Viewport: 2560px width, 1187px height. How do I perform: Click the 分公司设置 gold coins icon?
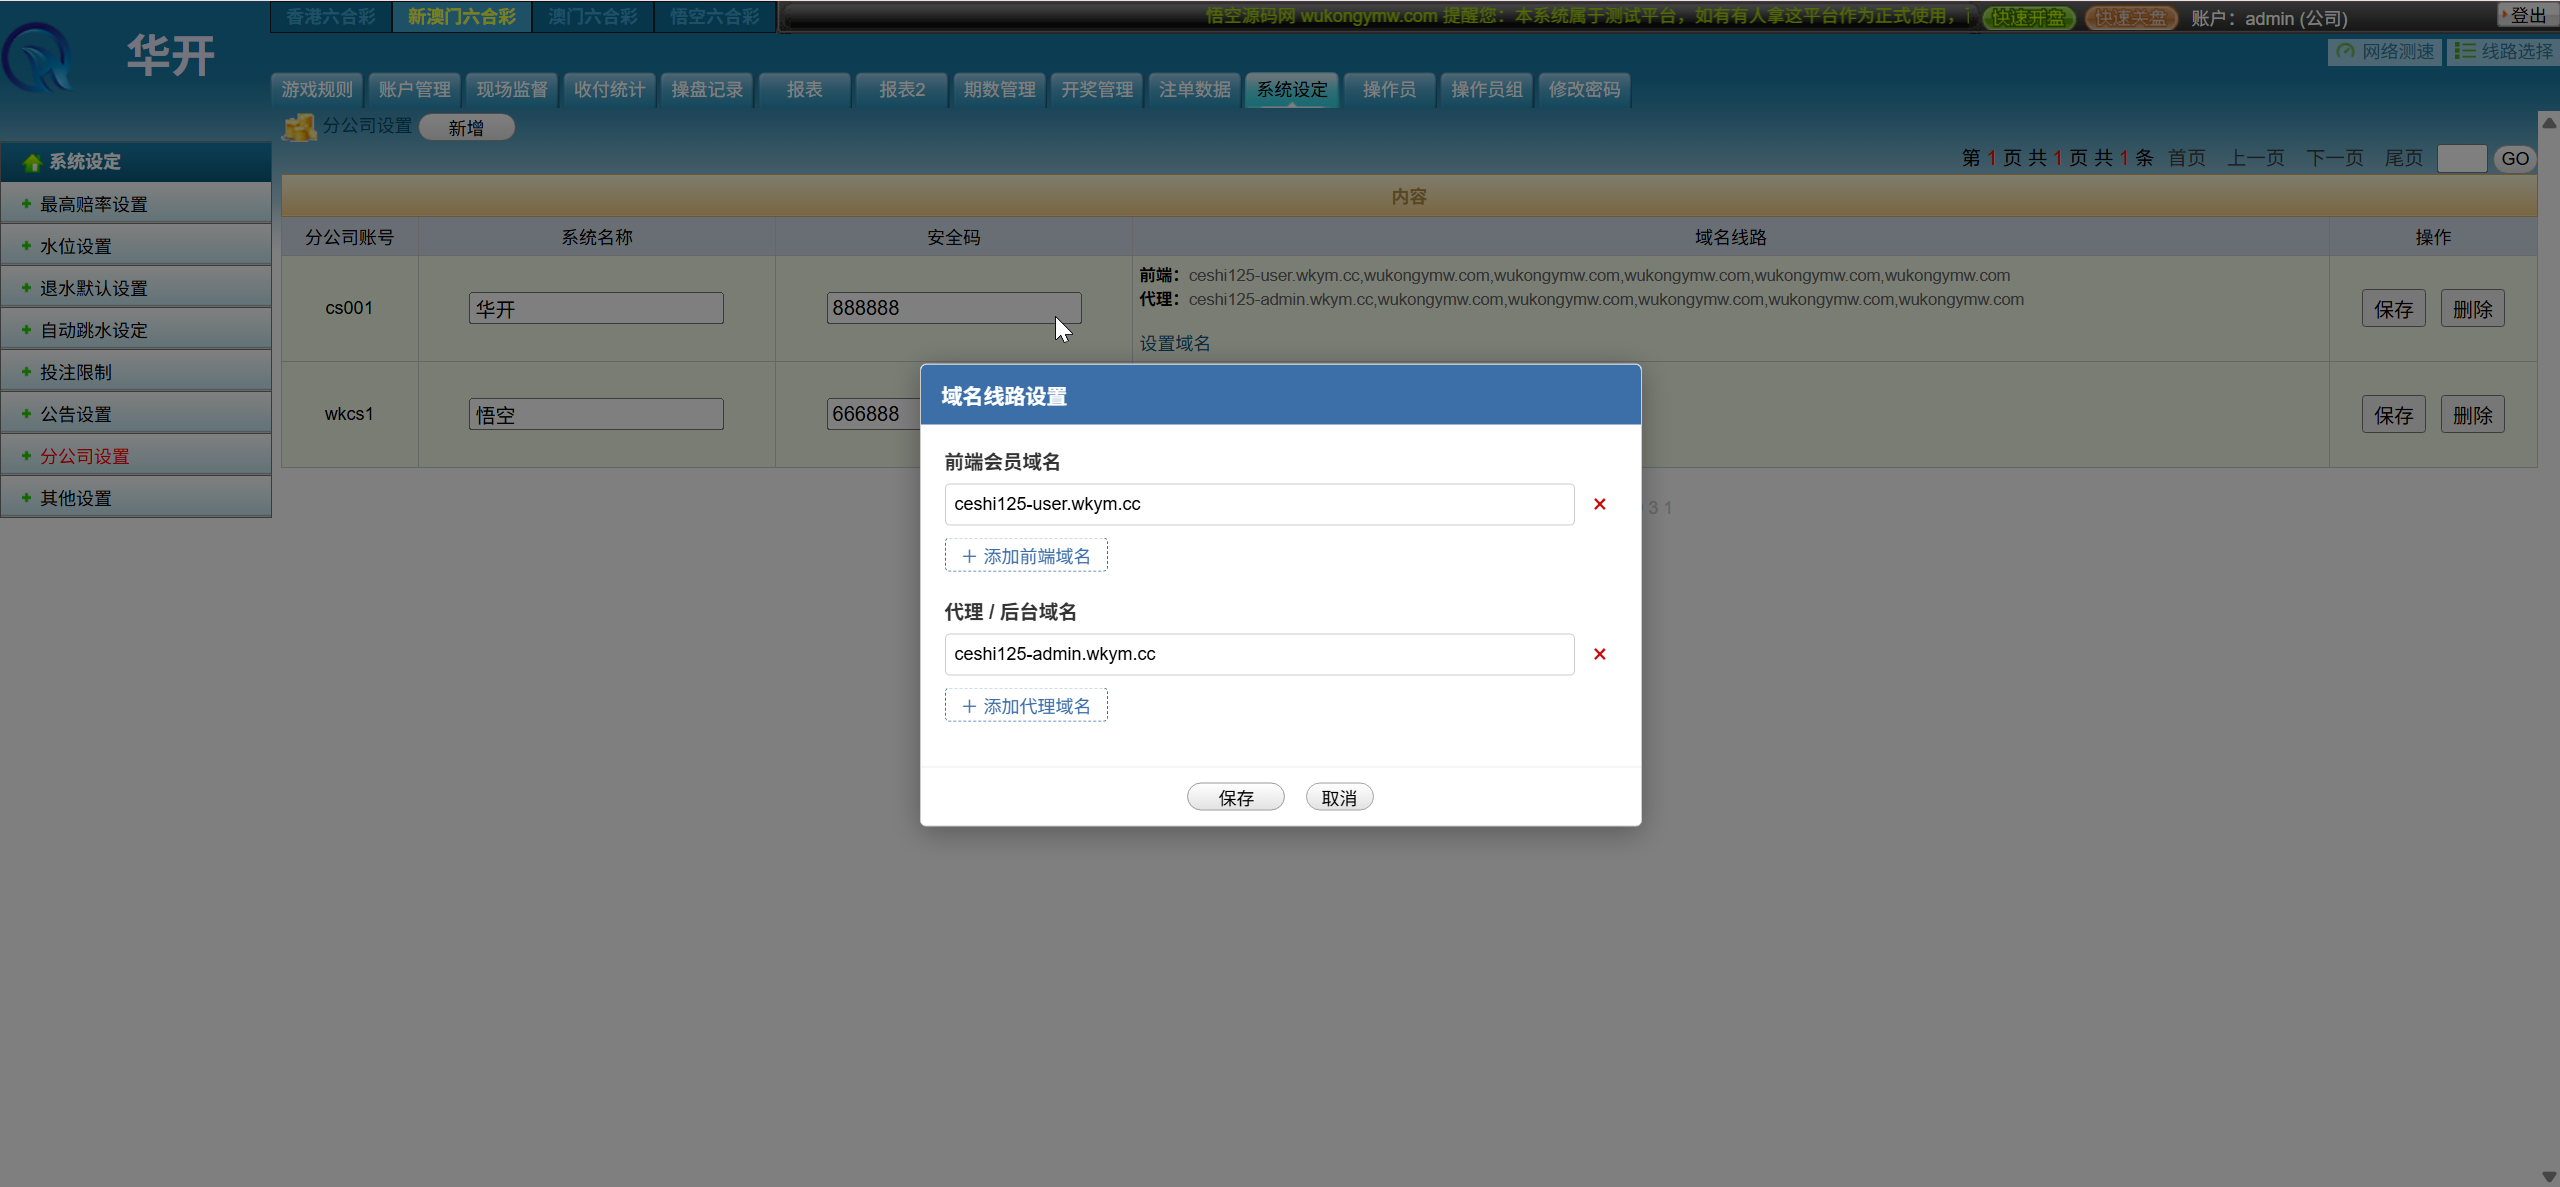[299, 127]
